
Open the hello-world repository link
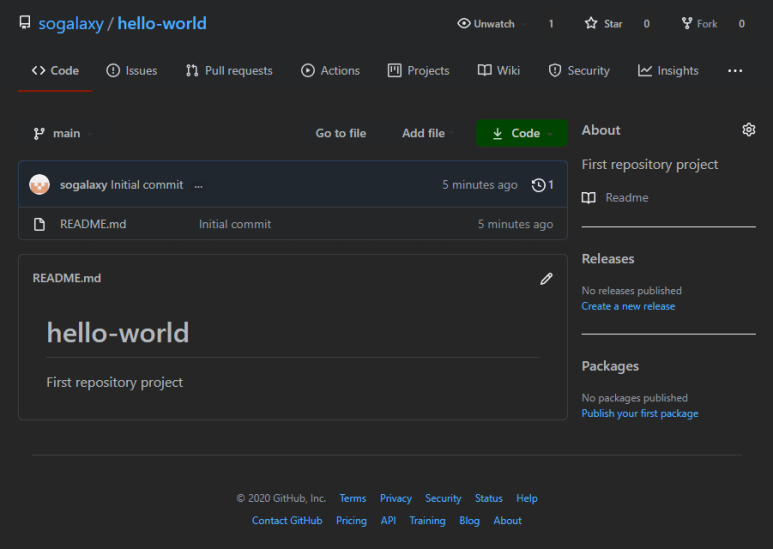[162, 23]
